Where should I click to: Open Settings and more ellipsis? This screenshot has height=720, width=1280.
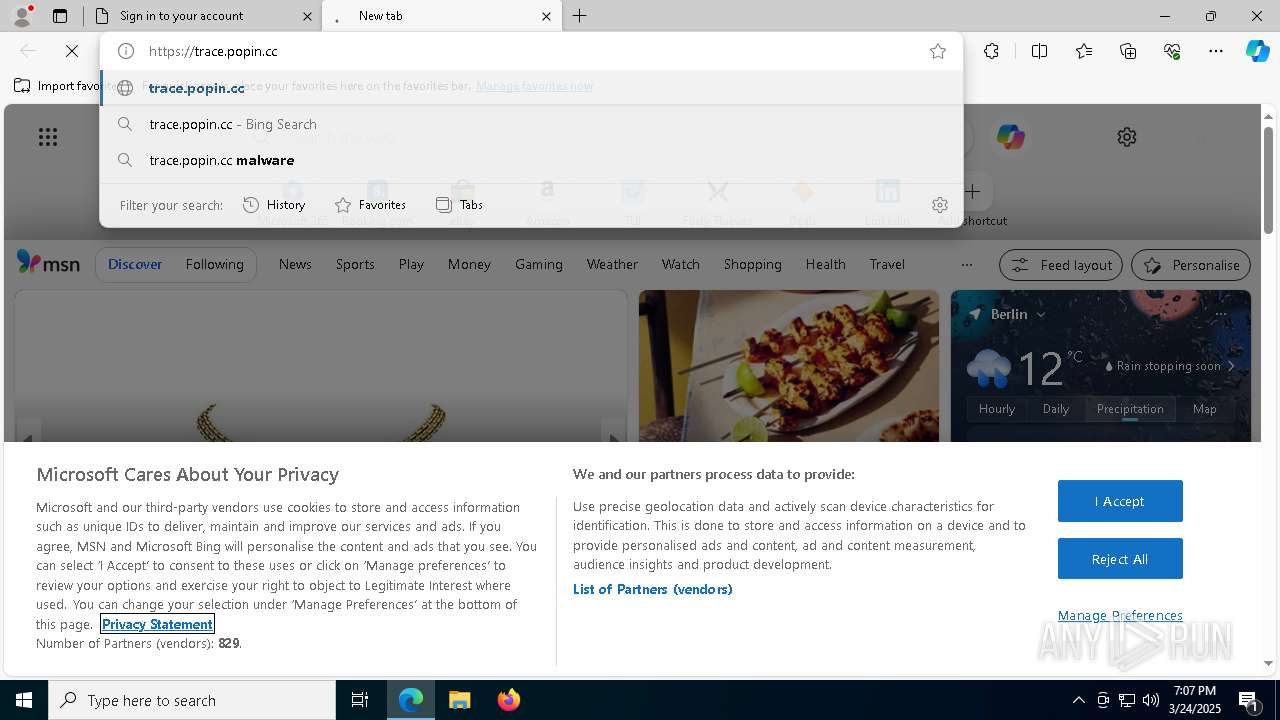pos(1216,51)
